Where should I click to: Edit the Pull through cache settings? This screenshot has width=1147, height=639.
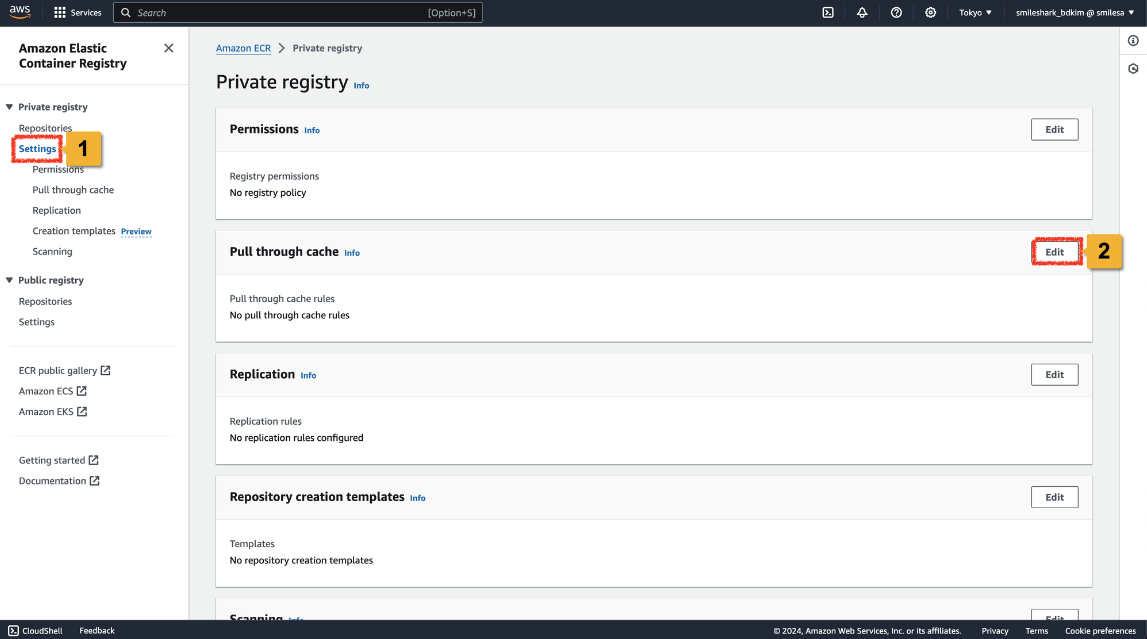click(1054, 252)
